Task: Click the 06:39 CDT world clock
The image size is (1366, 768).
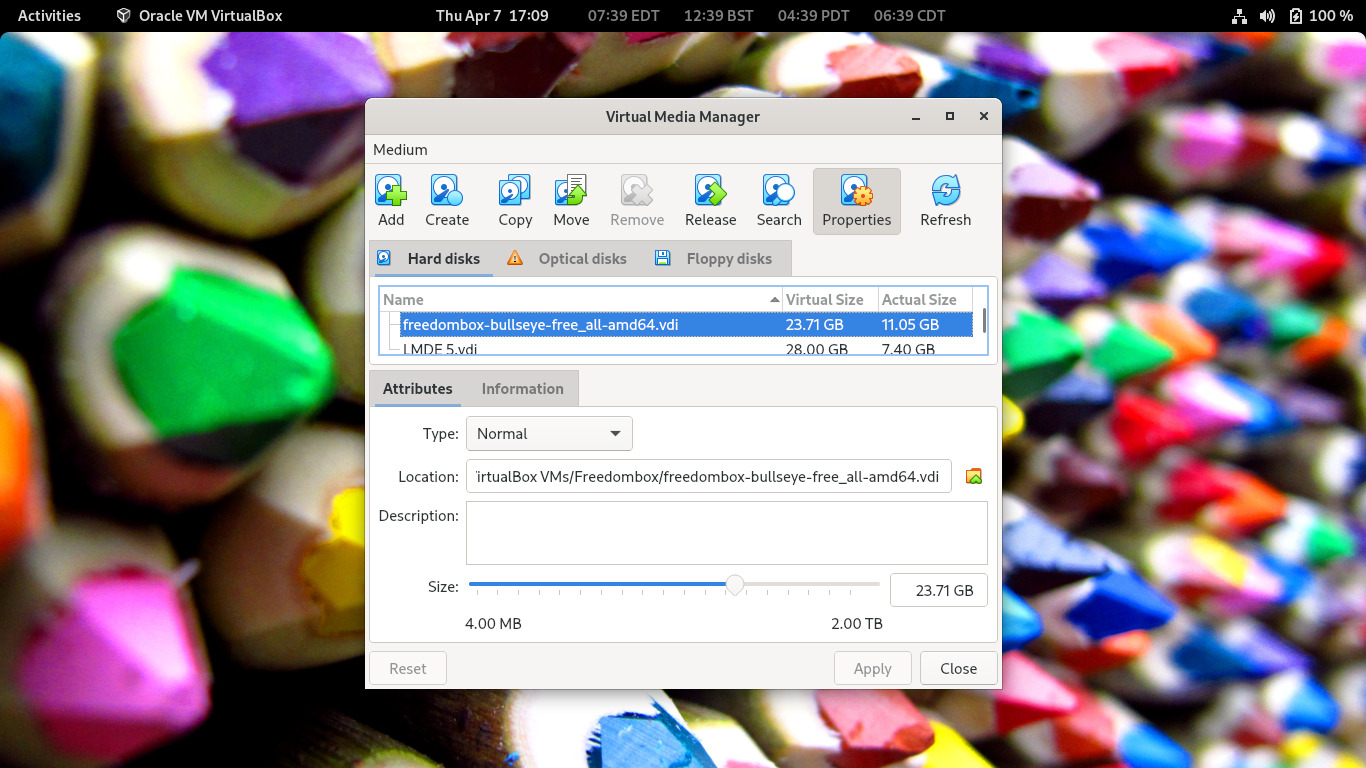Action: coord(909,16)
